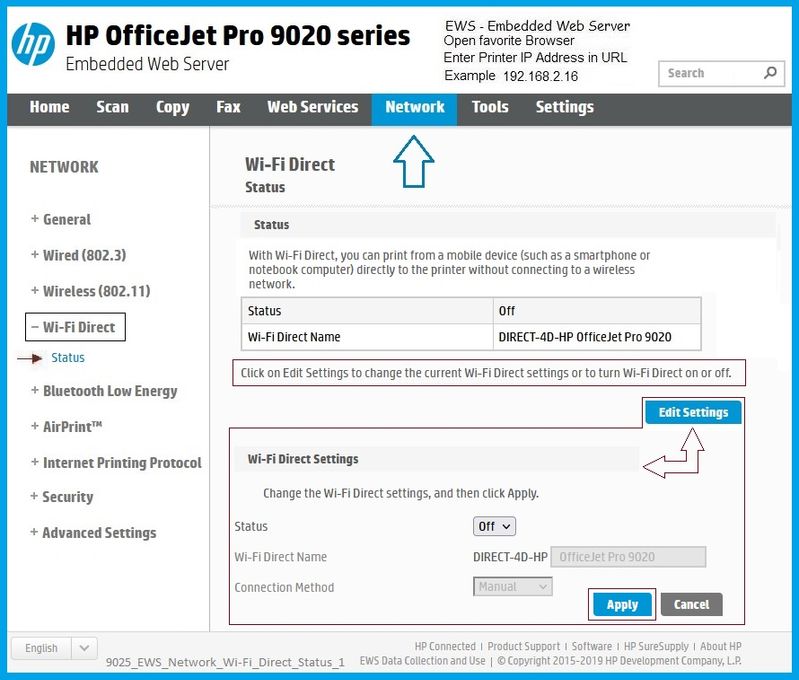Open the Scan tab
The height and width of the screenshot is (680, 799).
[x=112, y=107]
